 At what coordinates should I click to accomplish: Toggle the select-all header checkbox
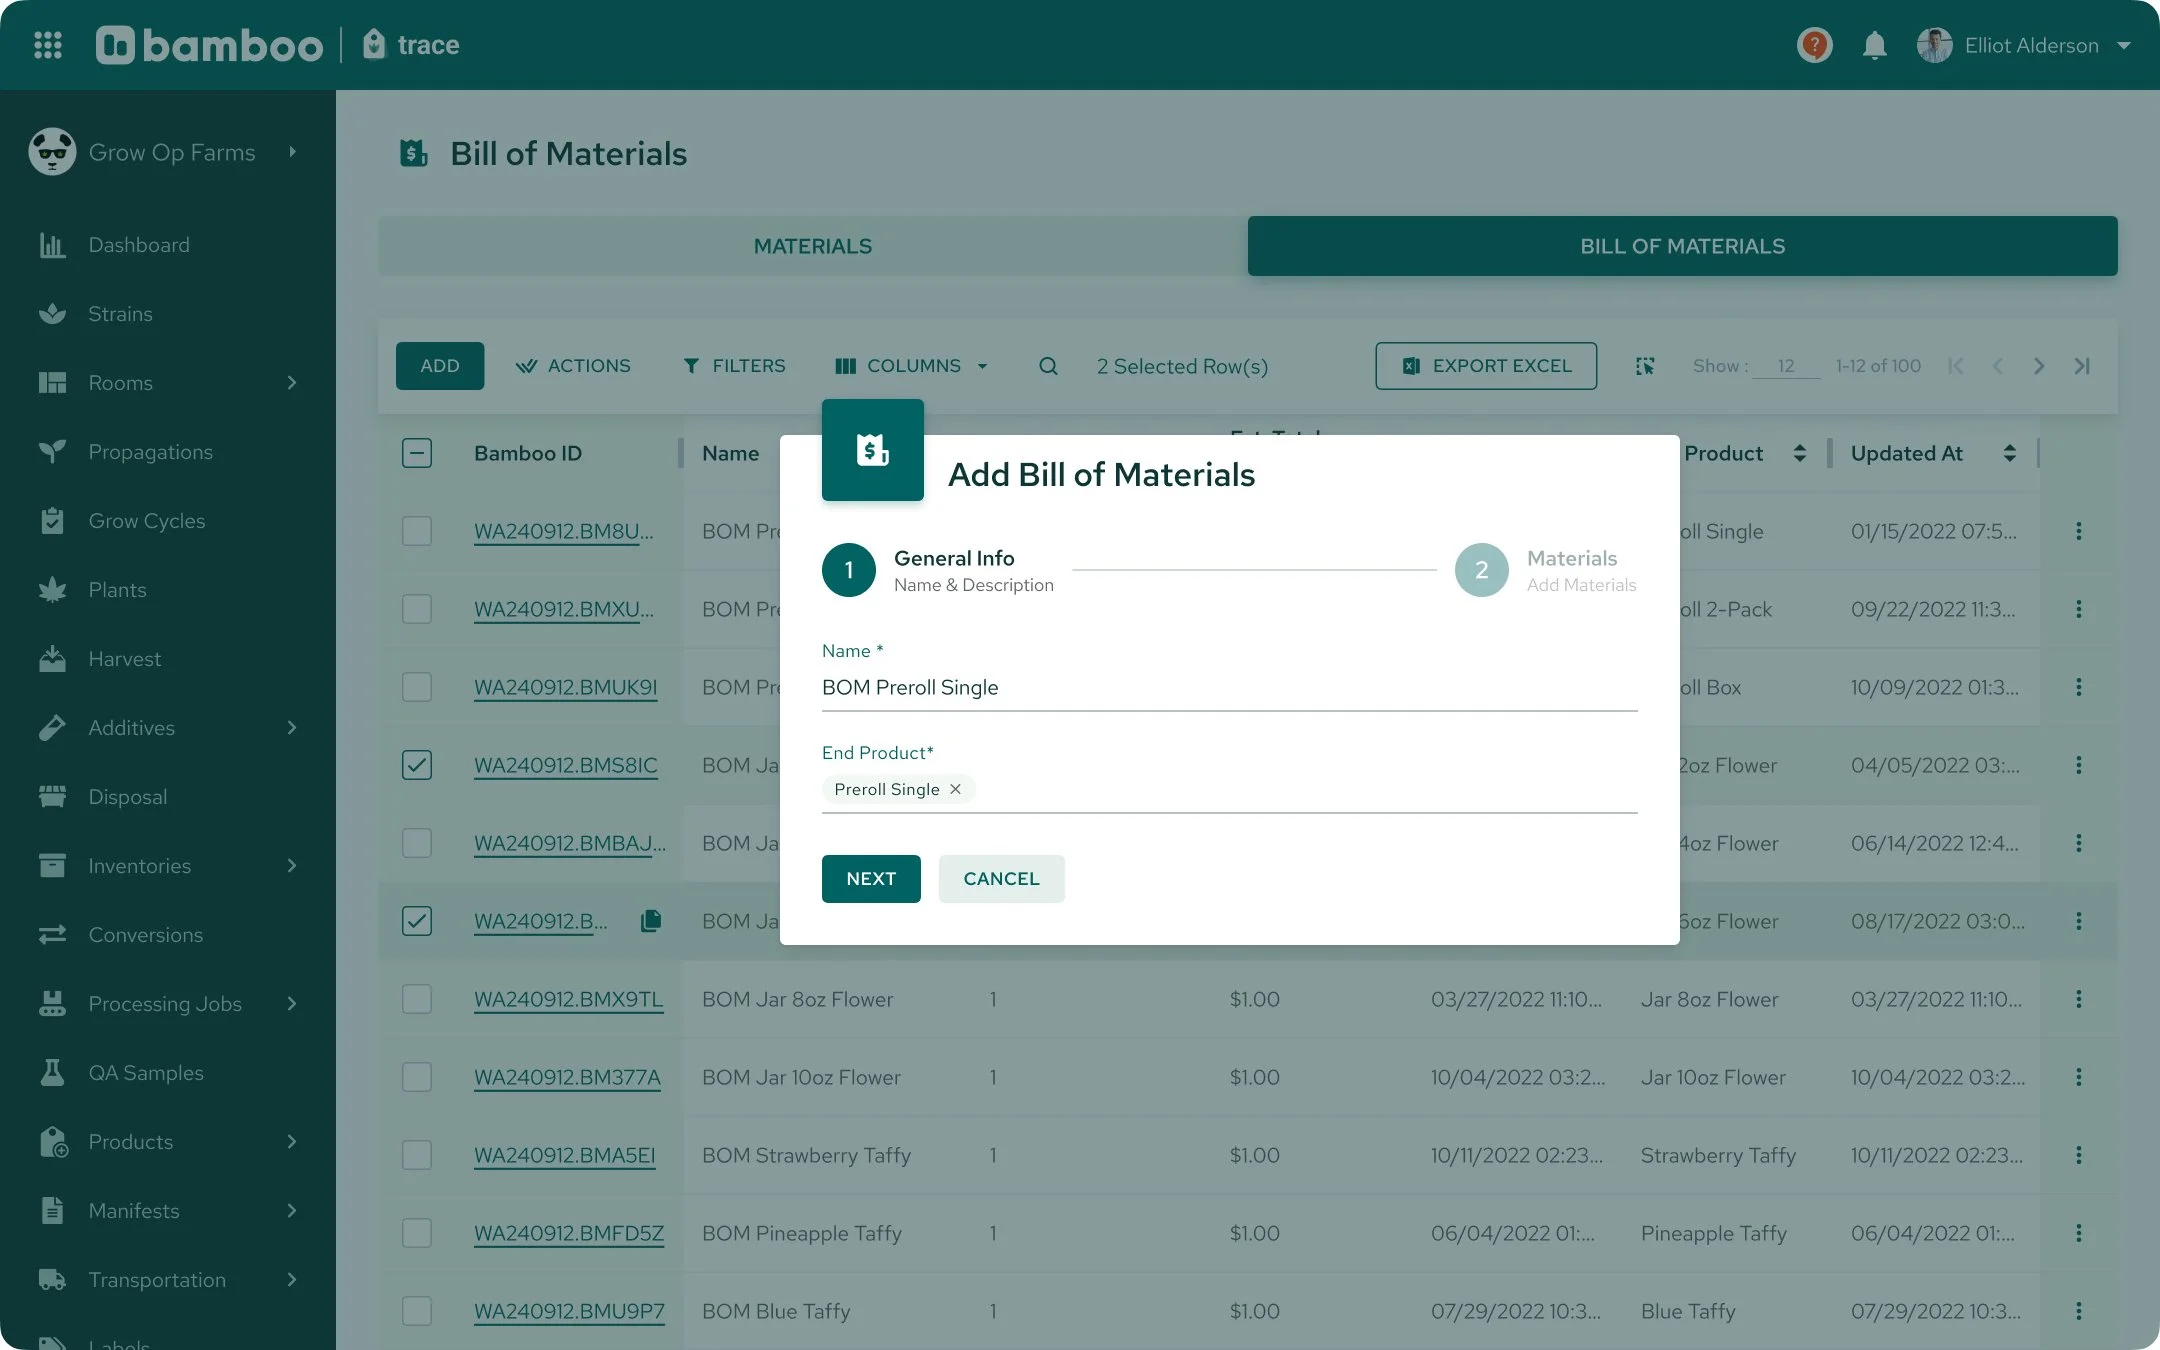click(x=417, y=453)
